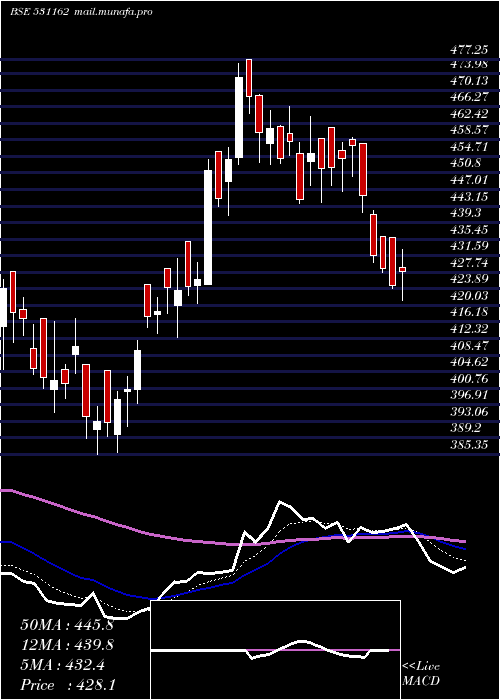
Task: Click the 50MA : 445.8 readout
Action: point(67,625)
